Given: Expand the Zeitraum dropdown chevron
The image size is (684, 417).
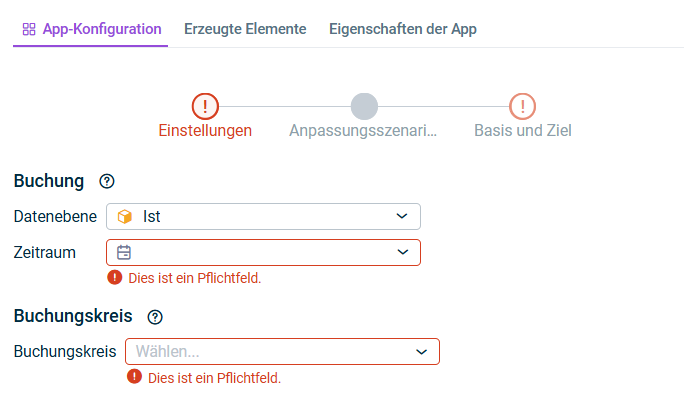Looking at the screenshot, I should click(402, 252).
